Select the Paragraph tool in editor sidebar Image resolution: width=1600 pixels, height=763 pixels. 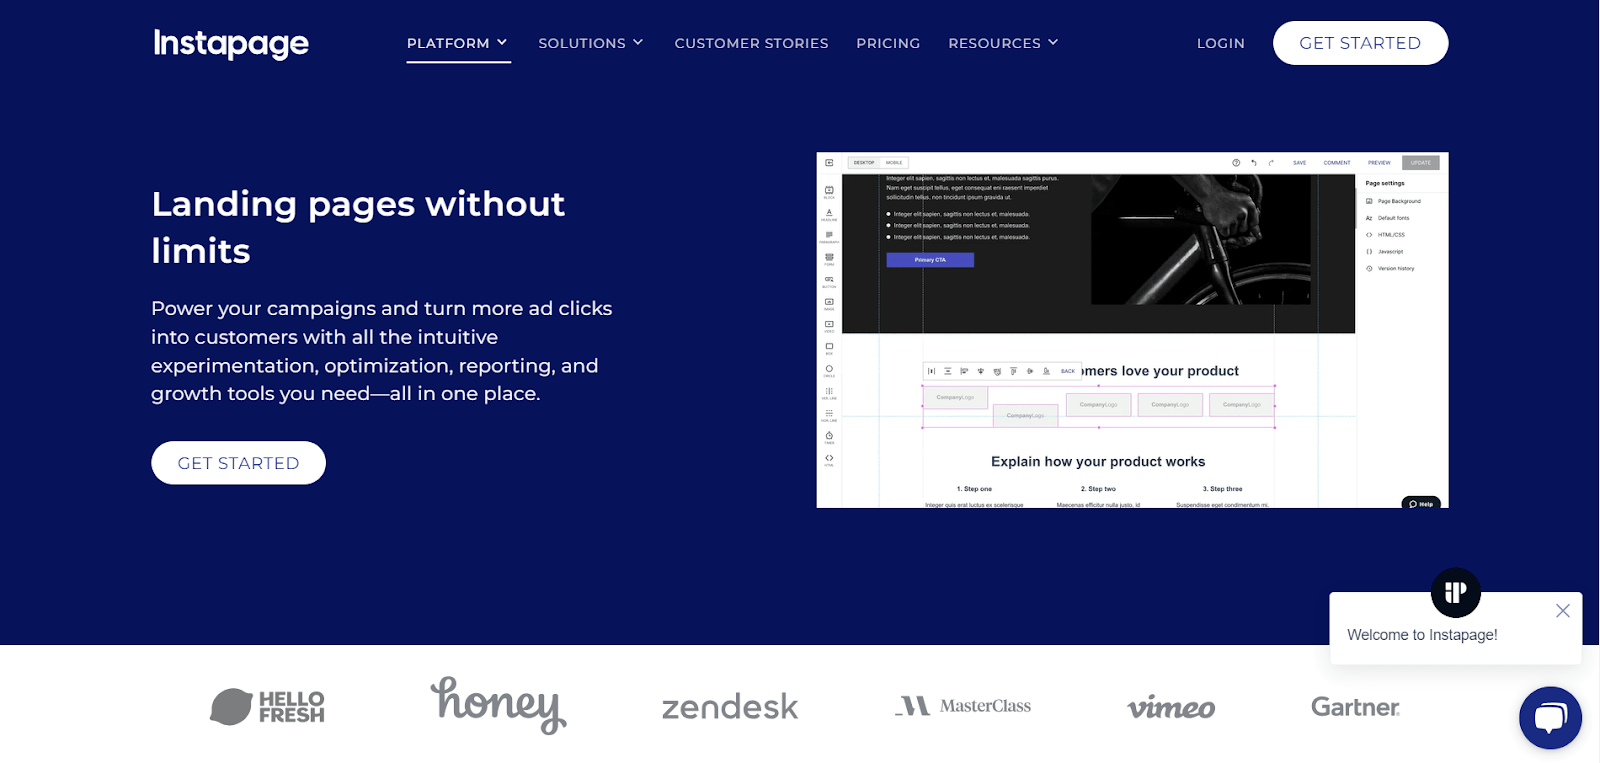click(829, 237)
